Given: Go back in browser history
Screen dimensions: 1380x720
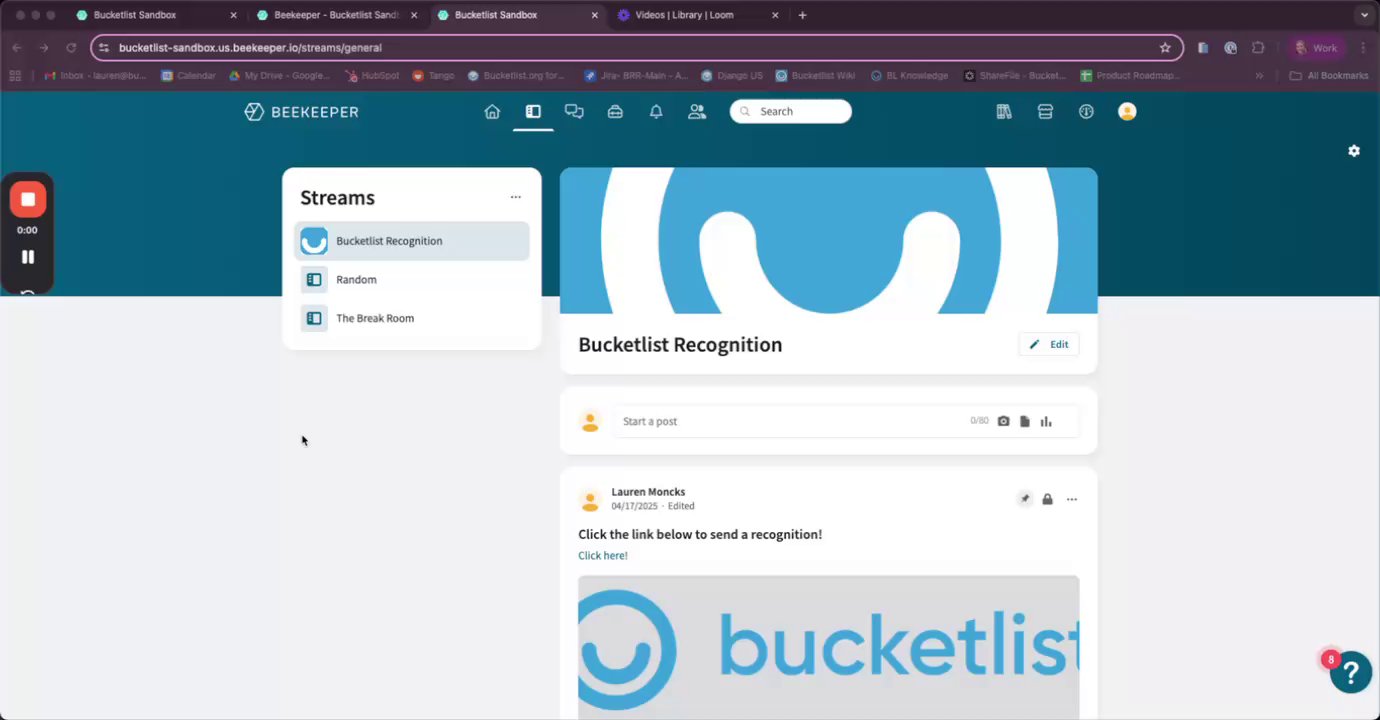Looking at the screenshot, I should pyautogui.click(x=17, y=48).
